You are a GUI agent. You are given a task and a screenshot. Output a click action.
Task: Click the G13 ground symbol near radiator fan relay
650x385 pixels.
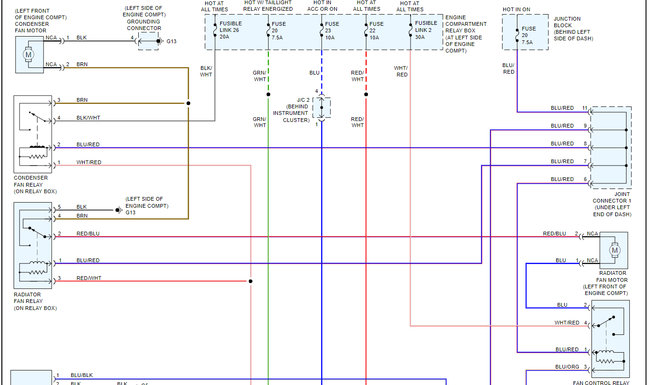[119, 210]
